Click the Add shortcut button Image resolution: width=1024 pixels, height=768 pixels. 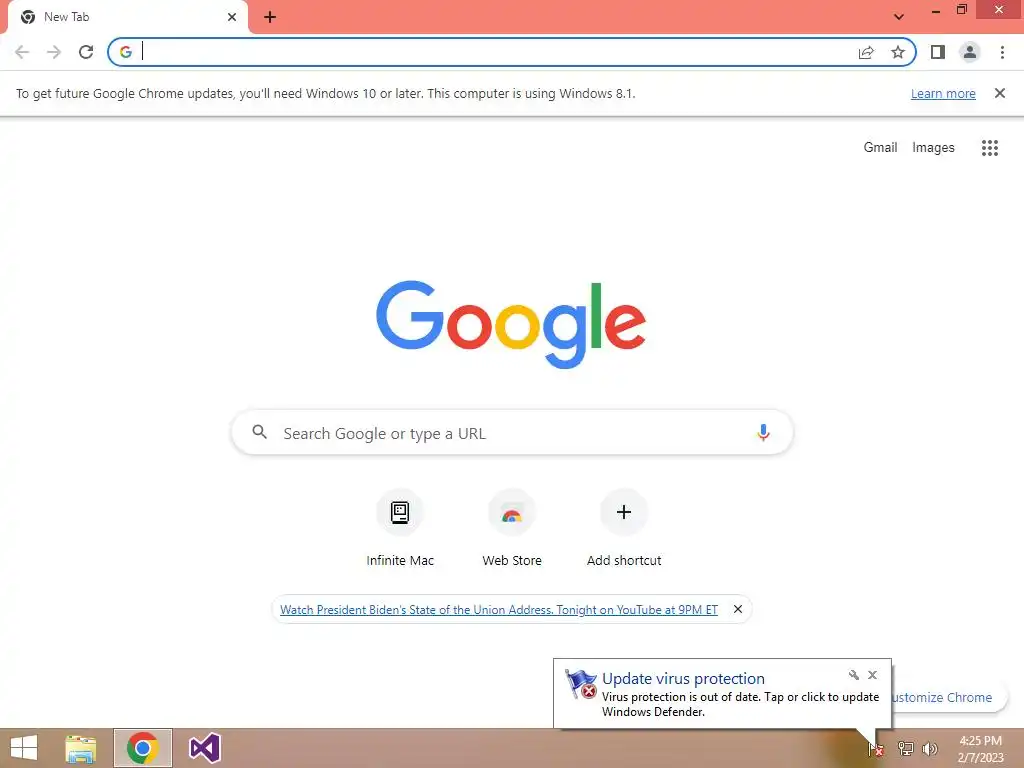[x=624, y=528]
